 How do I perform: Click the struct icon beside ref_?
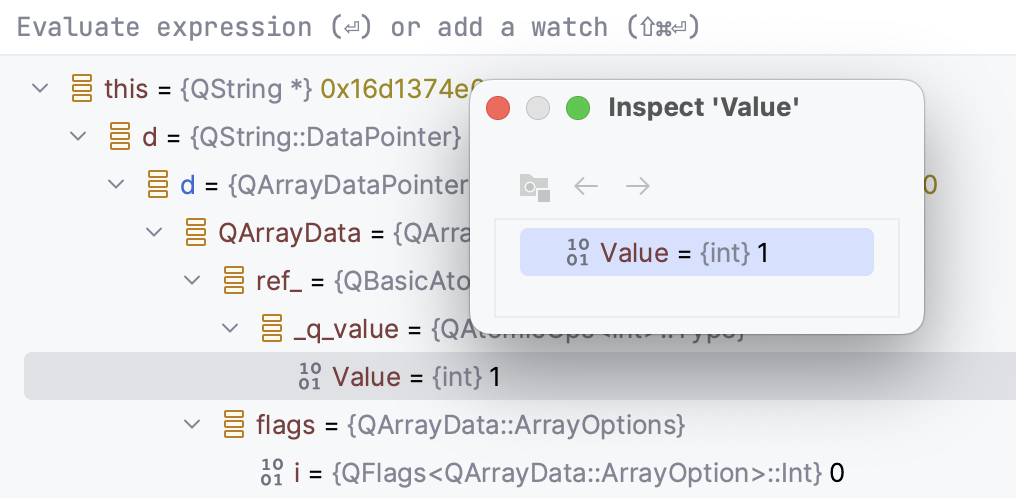coord(234,282)
